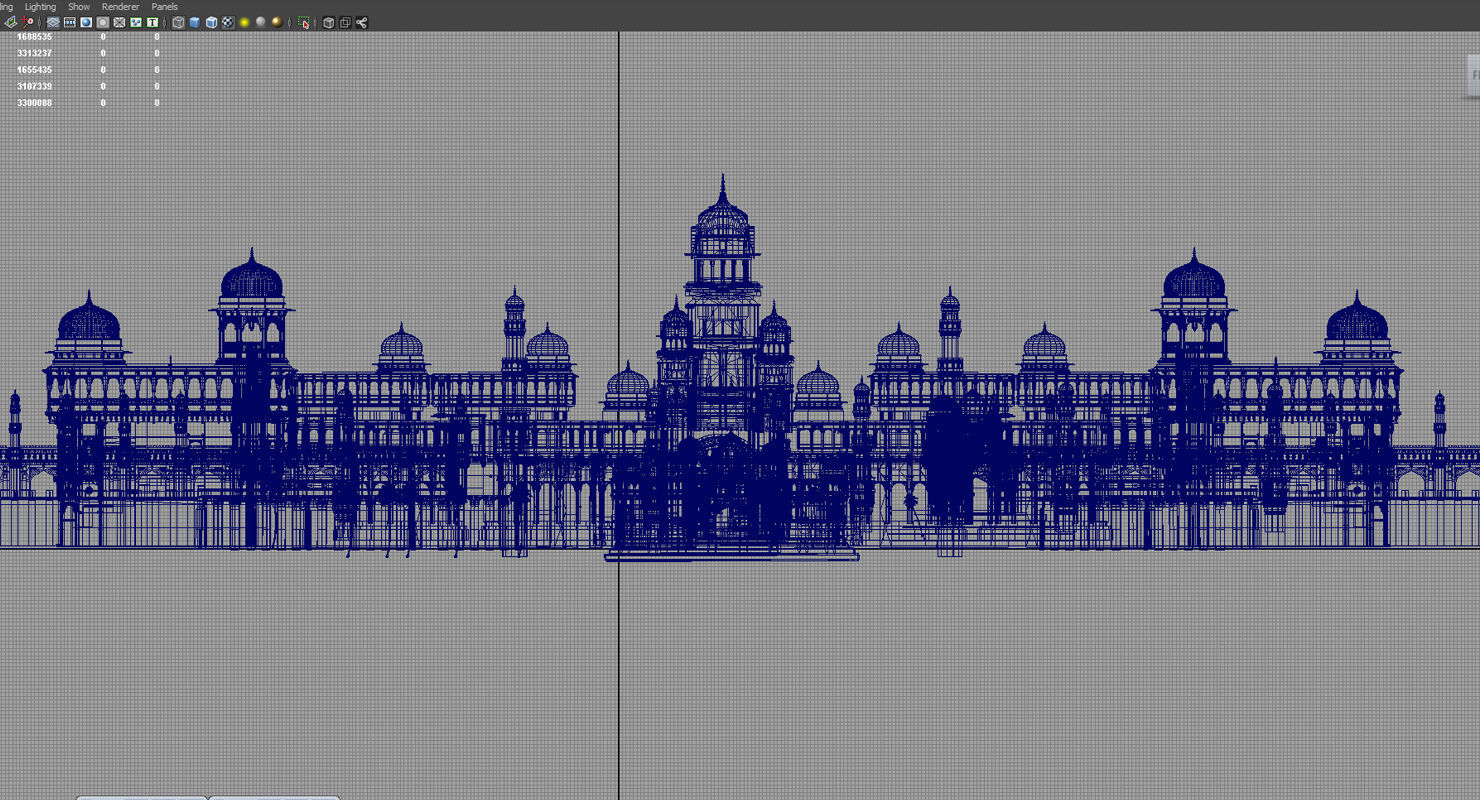Open the Renderer menu
Viewport: 1480px width, 800px height.
click(120, 7)
